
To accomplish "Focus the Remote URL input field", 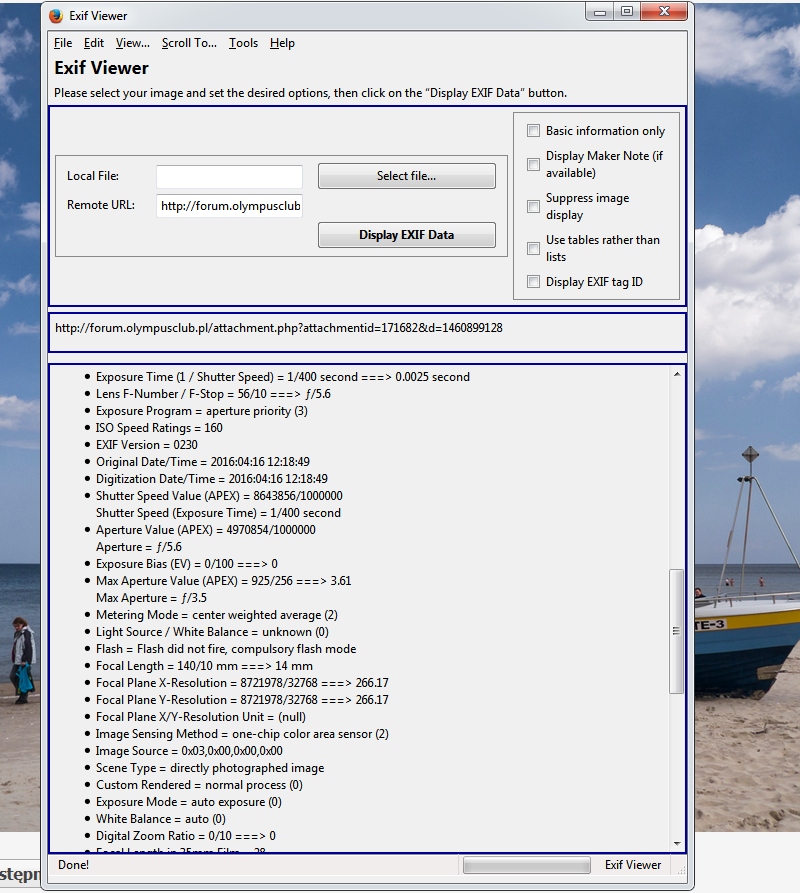I will click(229, 207).
